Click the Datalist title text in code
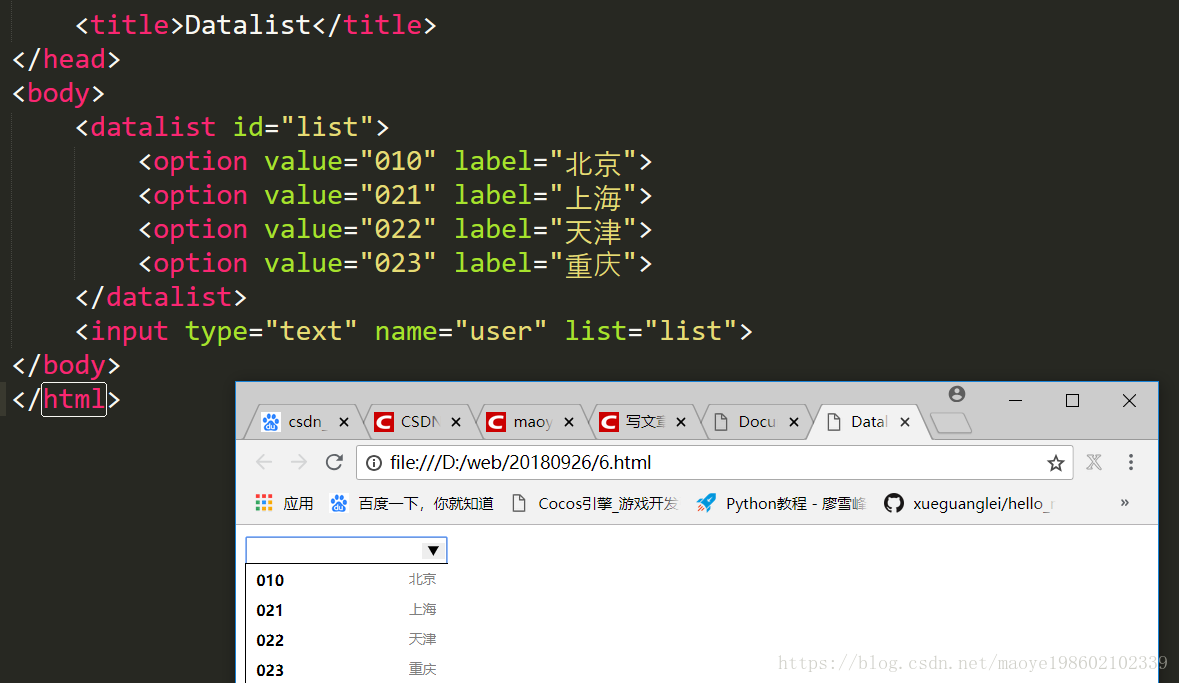The width and height of the screenshot is (1179, 683). point(247,25)
